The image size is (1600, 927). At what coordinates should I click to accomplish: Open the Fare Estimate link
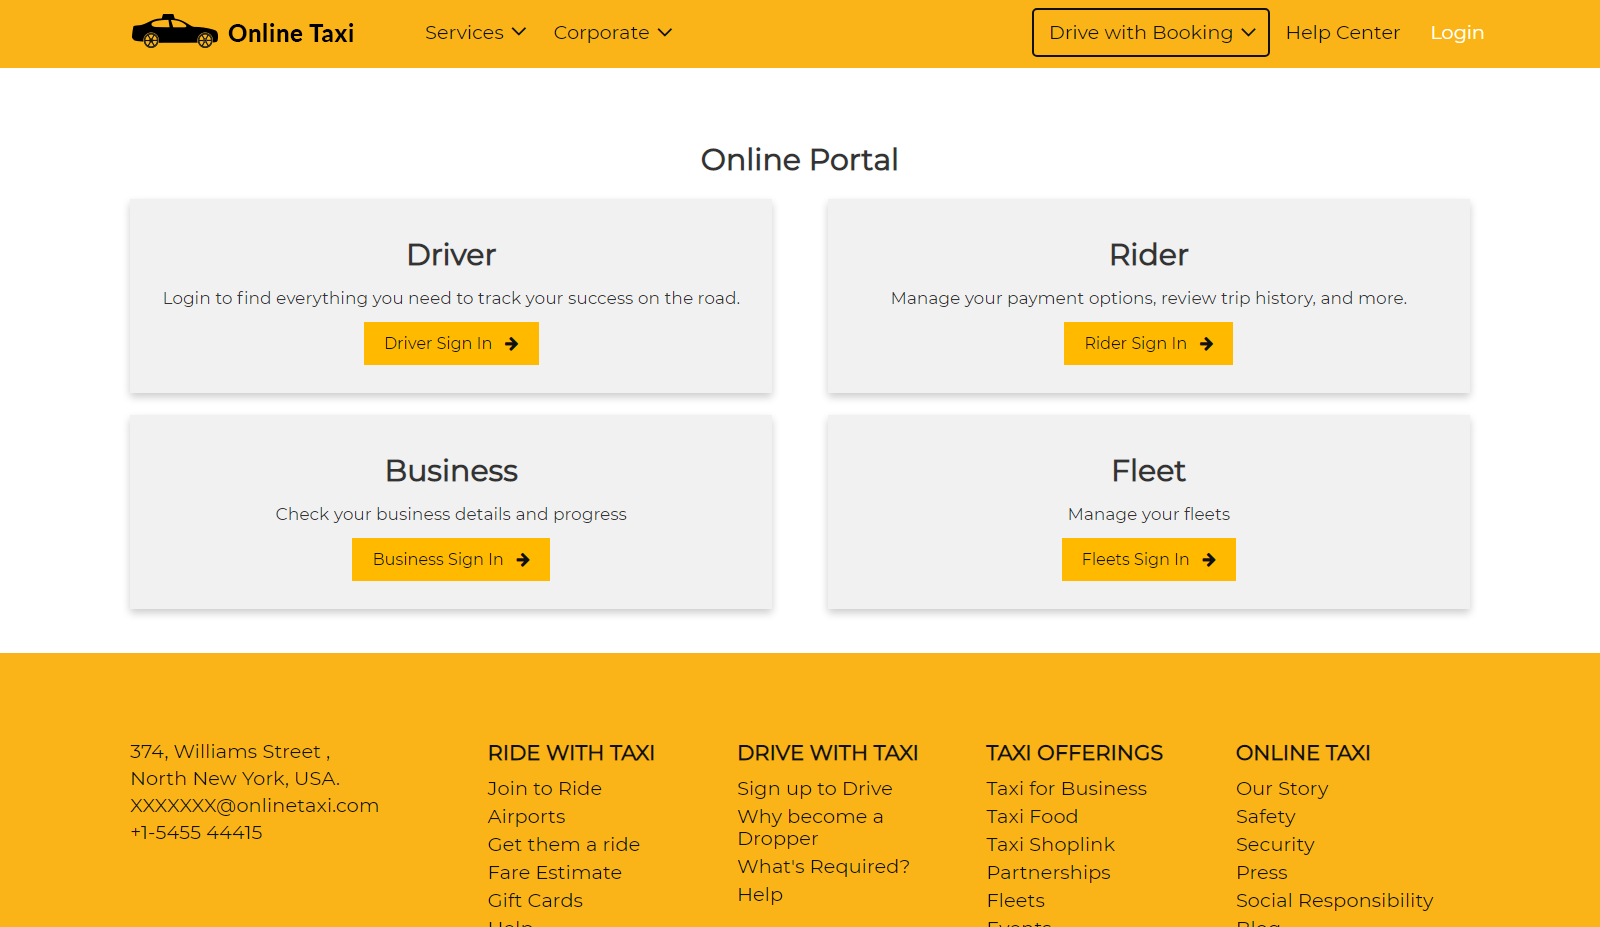(555, 873)
